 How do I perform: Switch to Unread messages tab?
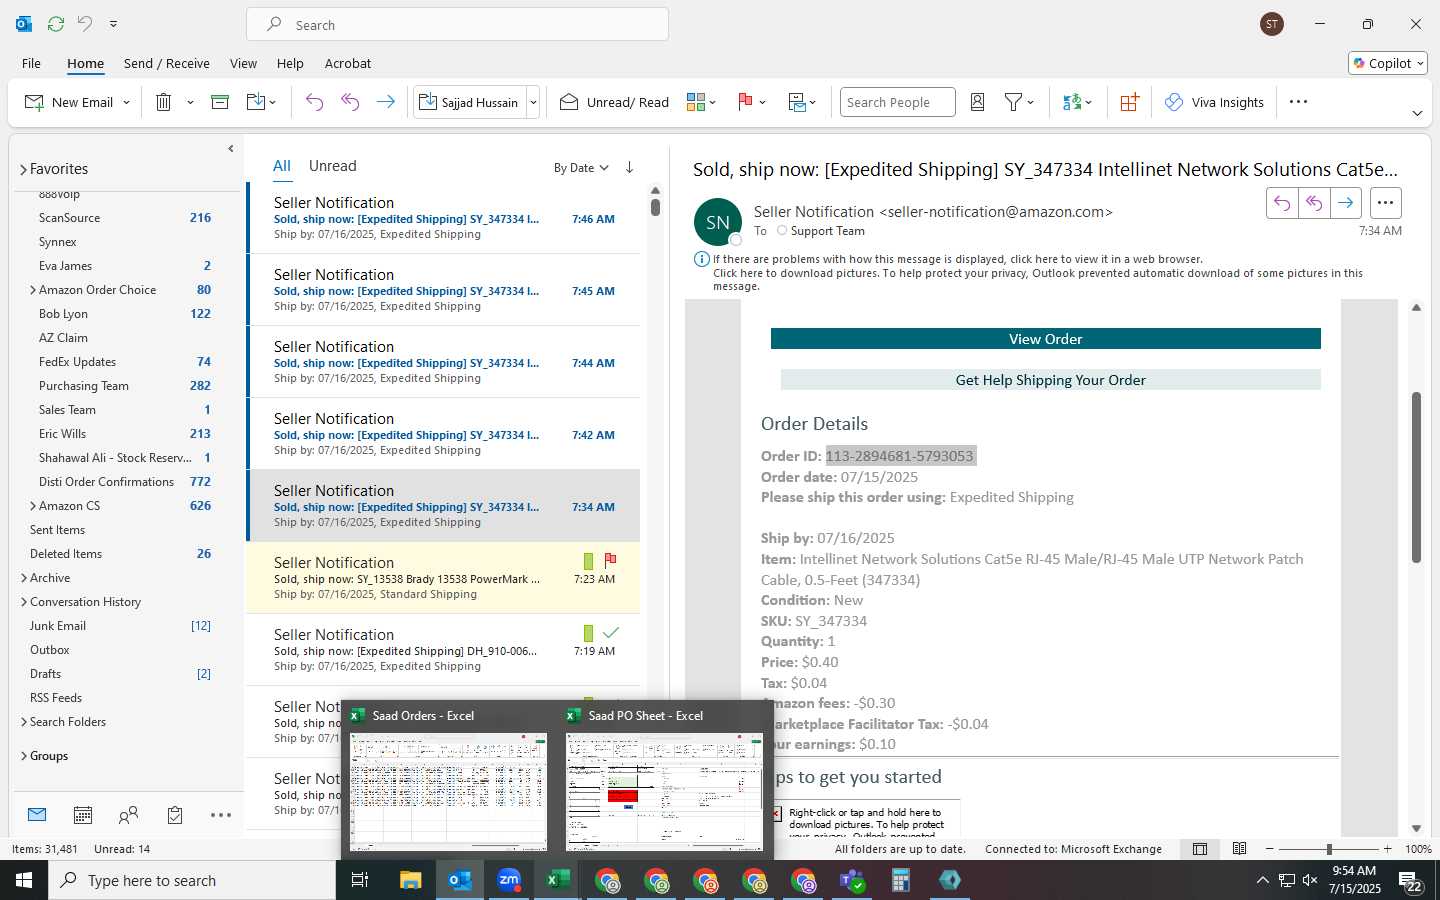[332, 166]
